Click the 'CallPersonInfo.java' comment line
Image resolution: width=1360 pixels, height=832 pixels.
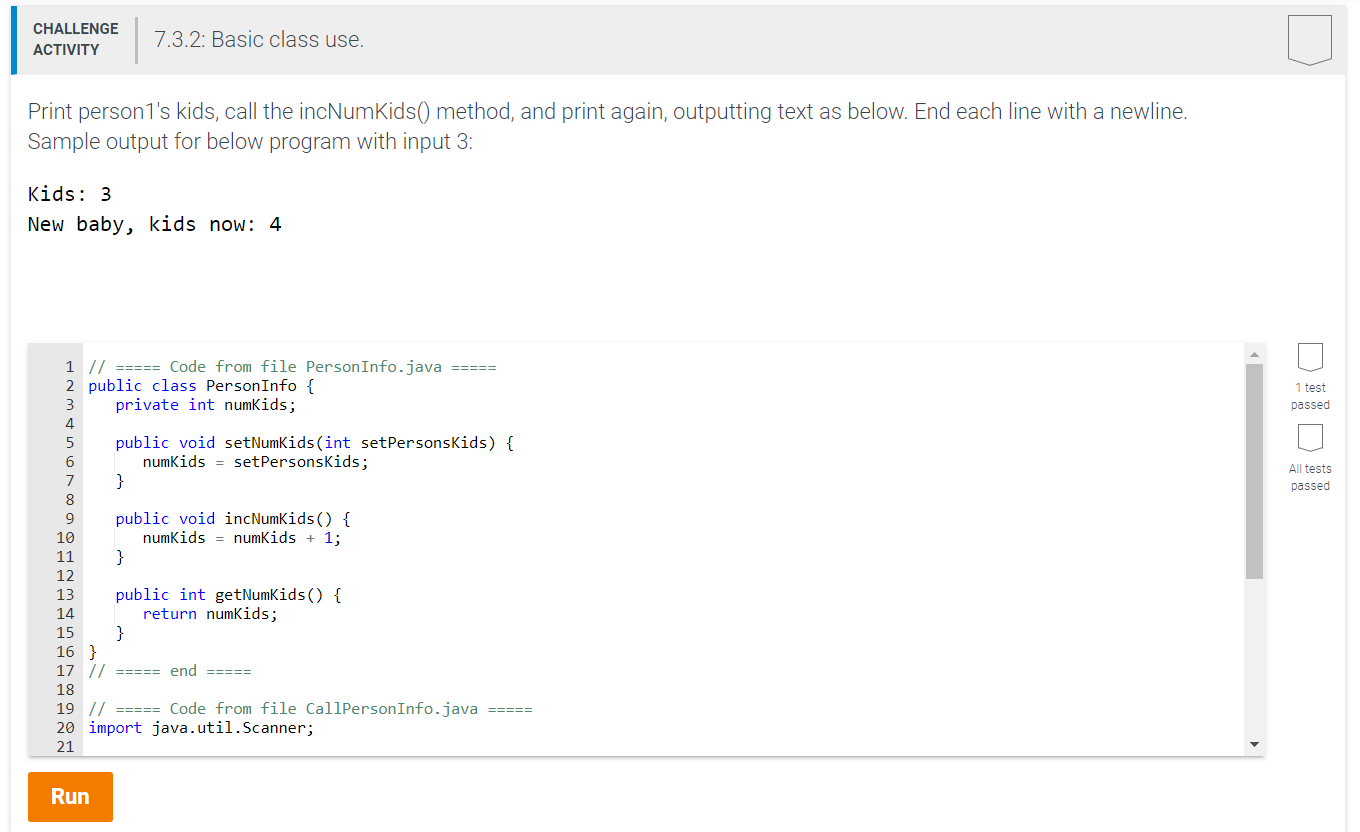(x=312, y=708)
